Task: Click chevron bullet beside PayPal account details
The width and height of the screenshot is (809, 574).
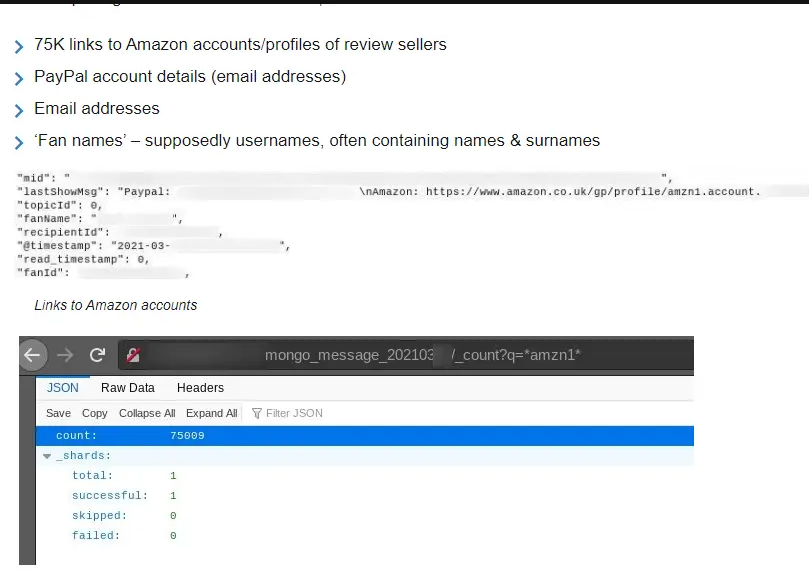Action: coord(19,79)
